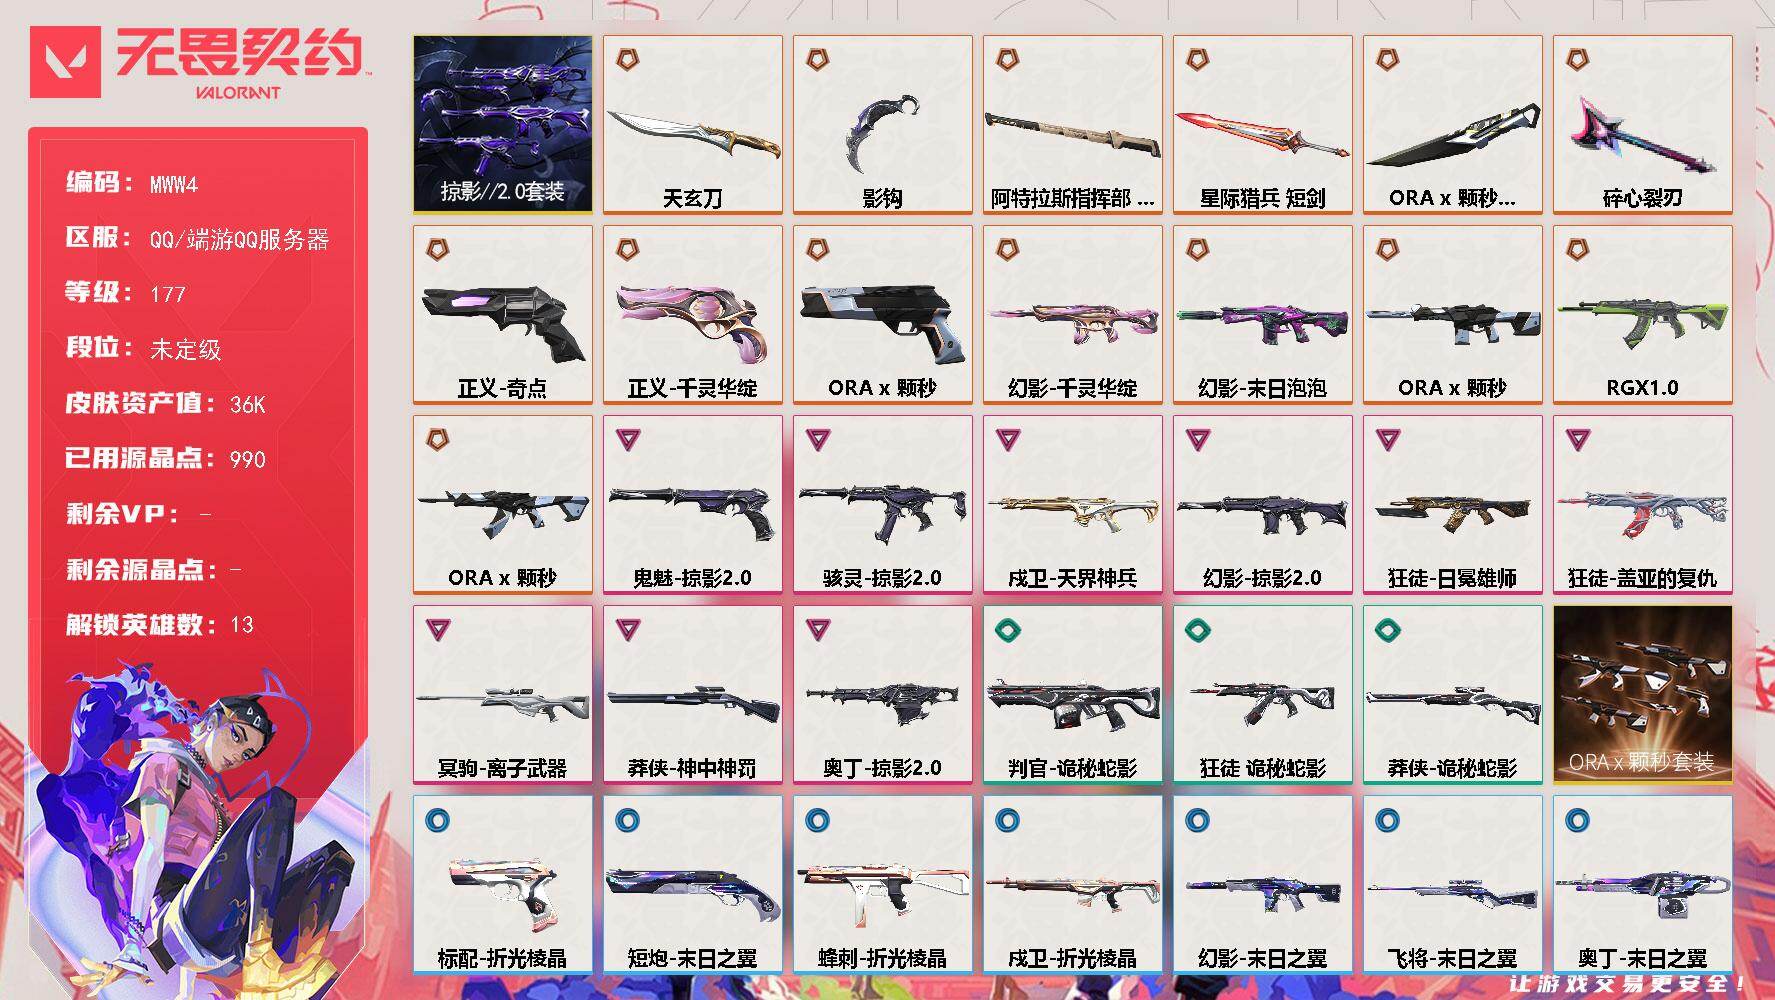Click the 蜂刺-折光棱晶 SMG skin

[x=883, y=885]
